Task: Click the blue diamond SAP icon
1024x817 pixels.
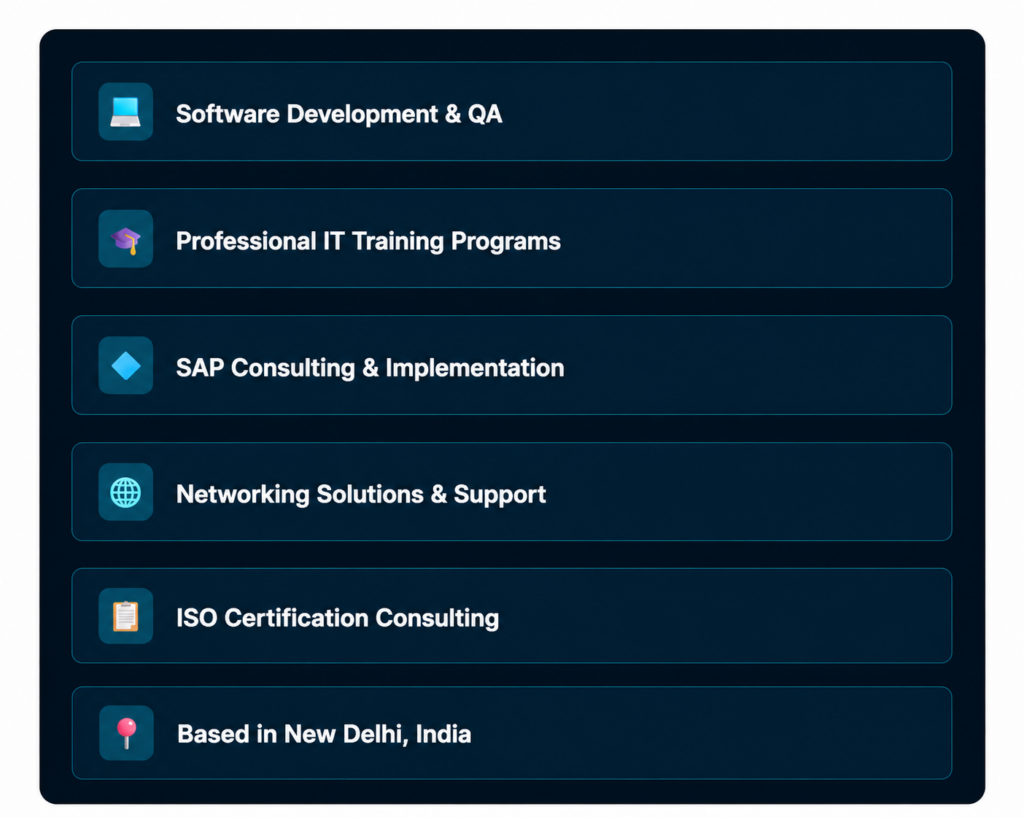Action: tap(125, 366)
